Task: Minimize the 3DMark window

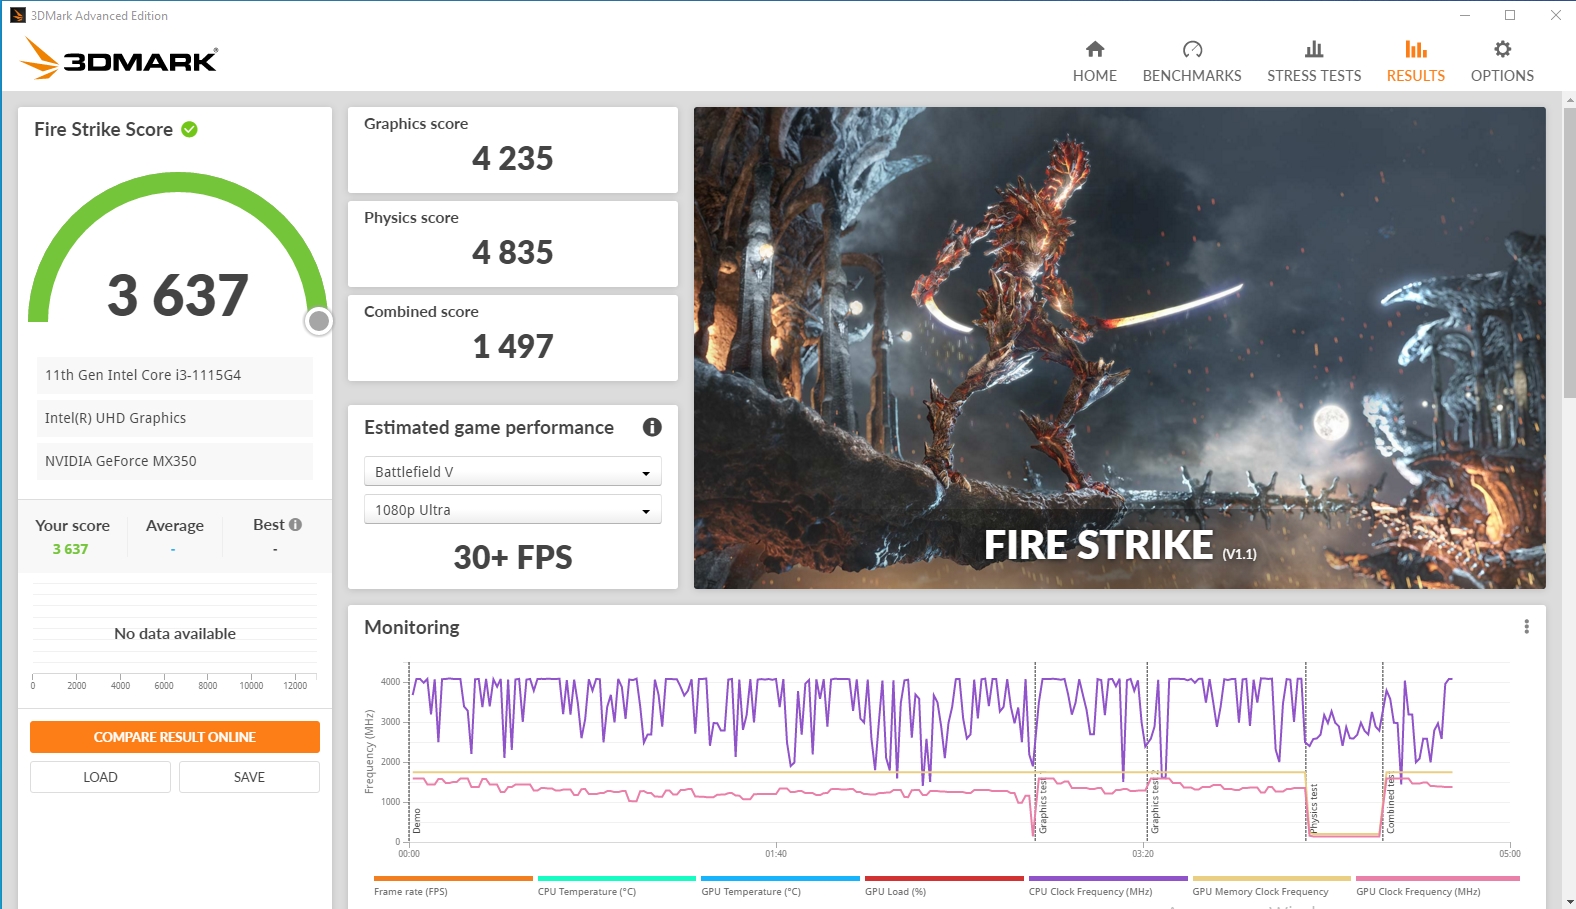Action: [1465, 15]
